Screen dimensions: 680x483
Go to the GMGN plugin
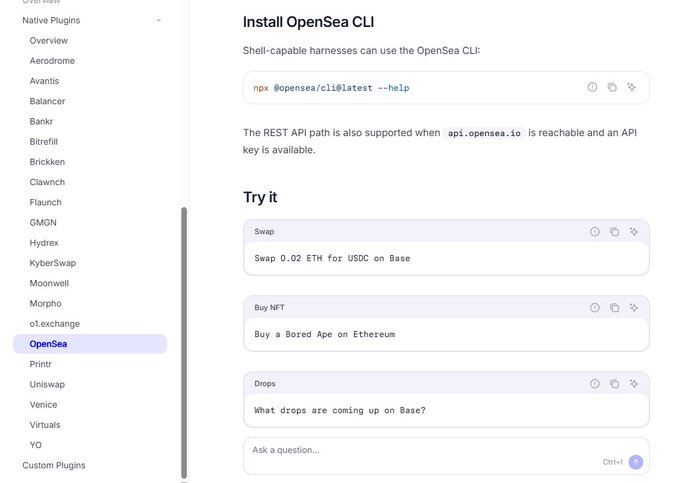(43, 222)
